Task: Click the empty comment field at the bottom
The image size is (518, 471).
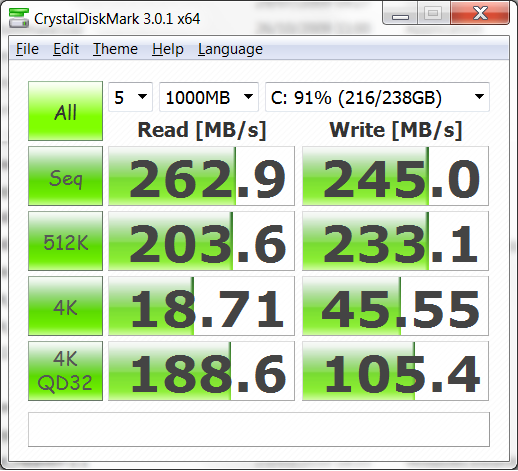Action: coord(259,429)
